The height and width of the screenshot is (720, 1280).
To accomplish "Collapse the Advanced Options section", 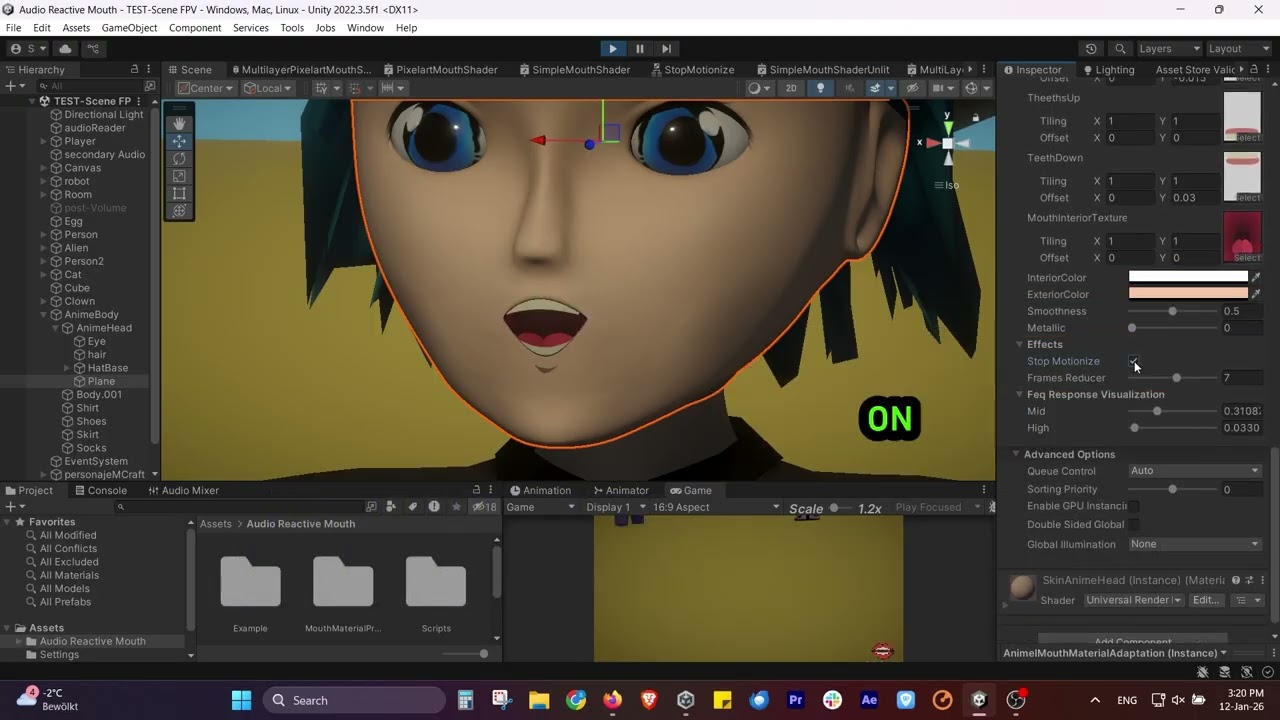I will tap(1016, 454).
